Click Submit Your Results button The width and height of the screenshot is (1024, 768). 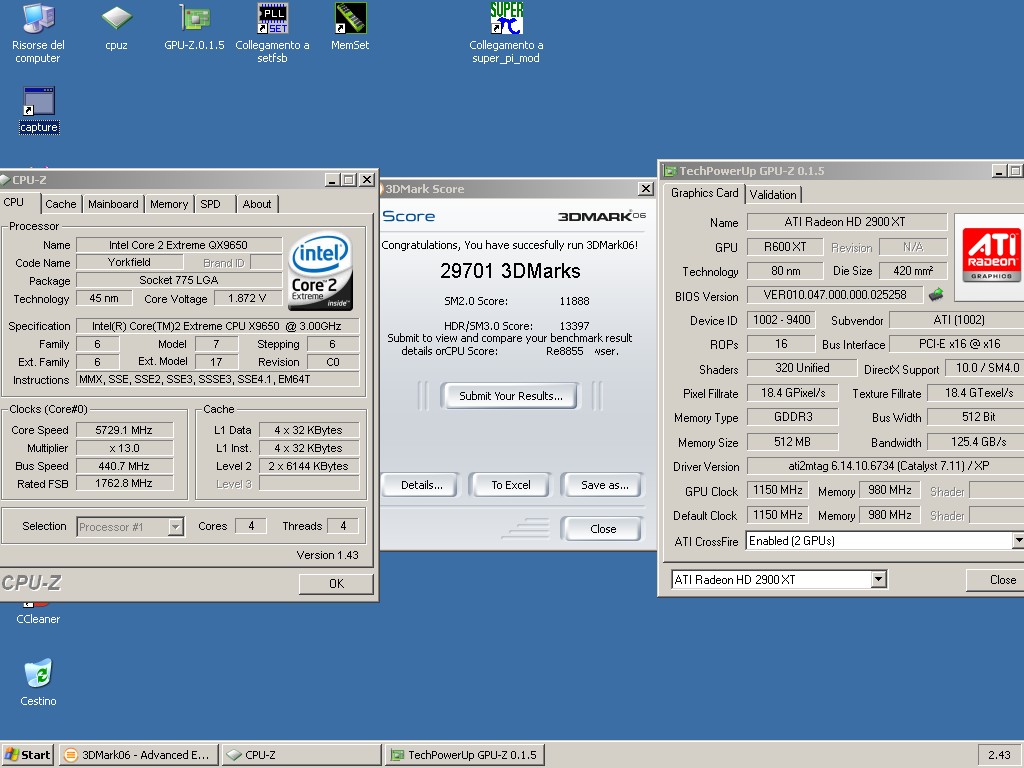point(510,396)
